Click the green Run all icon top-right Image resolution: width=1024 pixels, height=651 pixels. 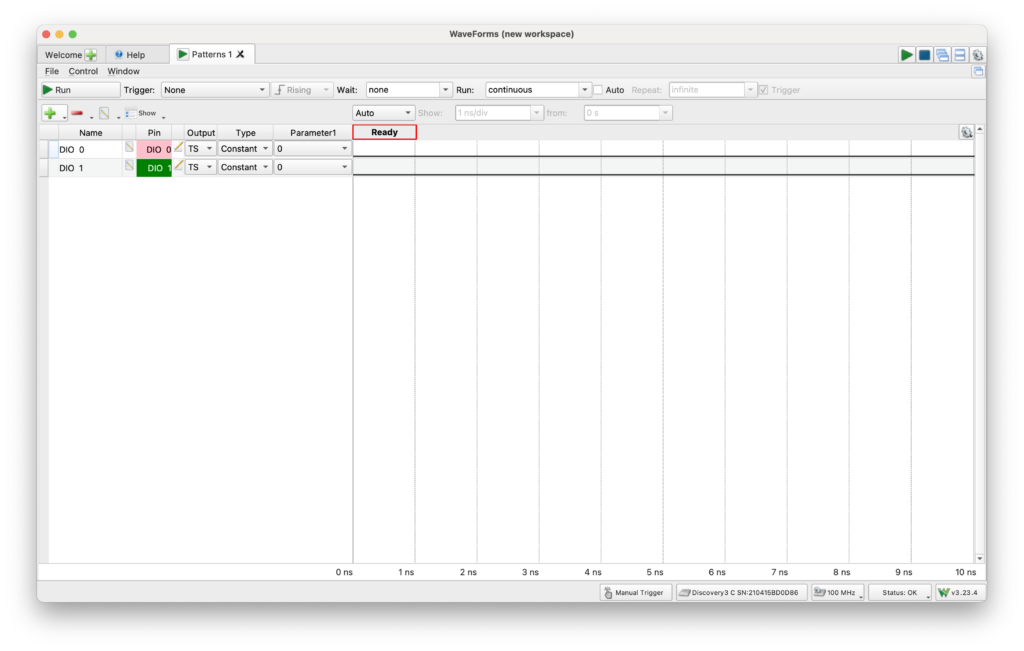pos(906,55)
